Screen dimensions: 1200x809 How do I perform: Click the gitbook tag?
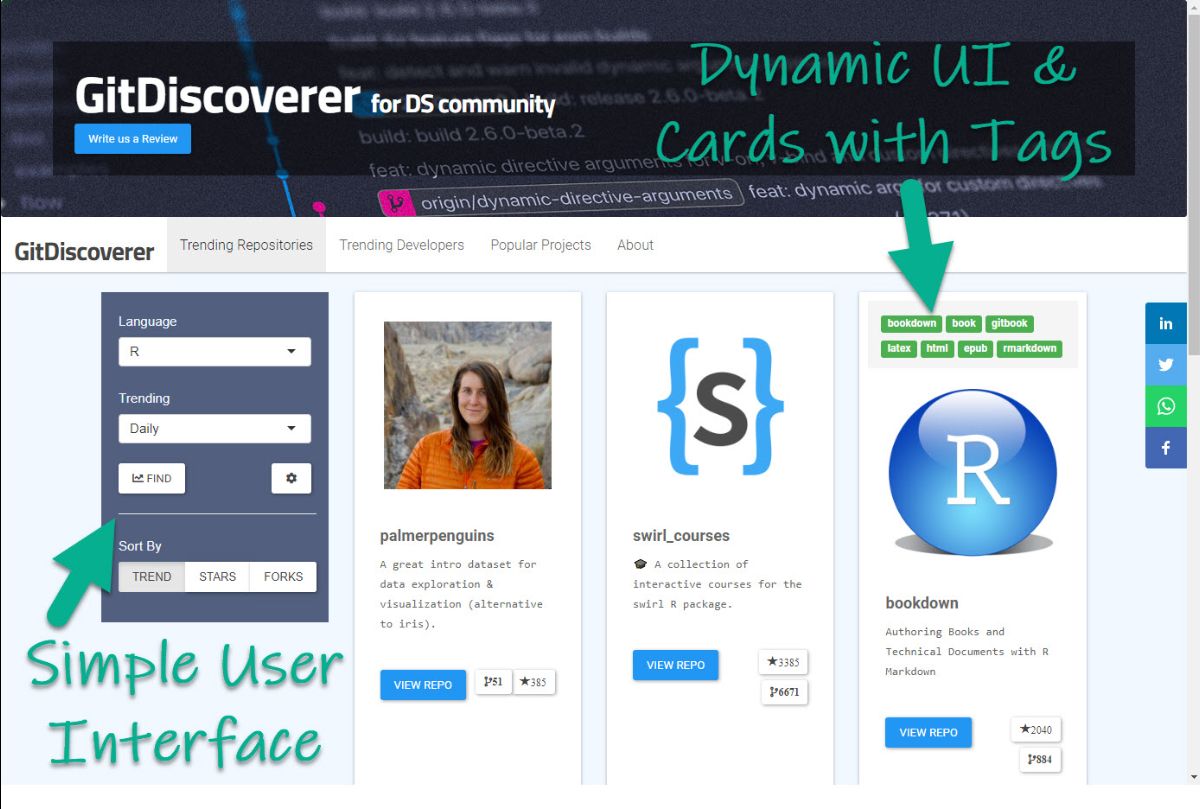point(1009,323)
